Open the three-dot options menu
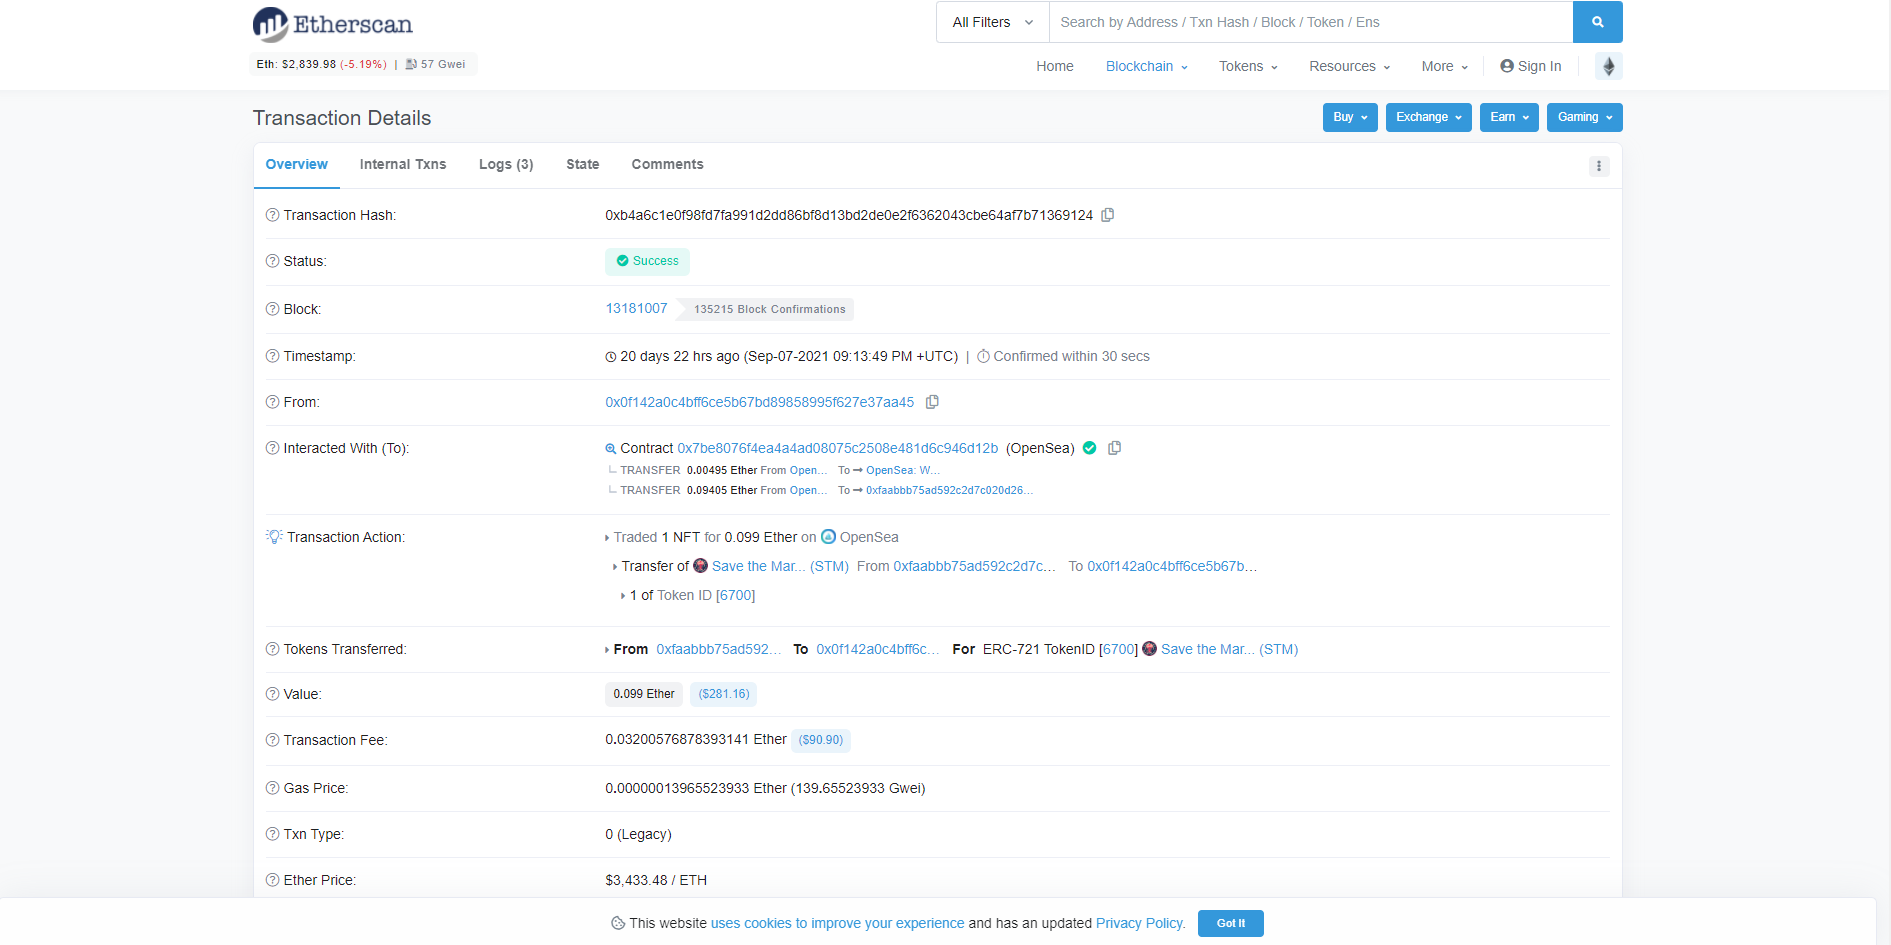Screen dimensions: 1891x945 pos(1599,166)
